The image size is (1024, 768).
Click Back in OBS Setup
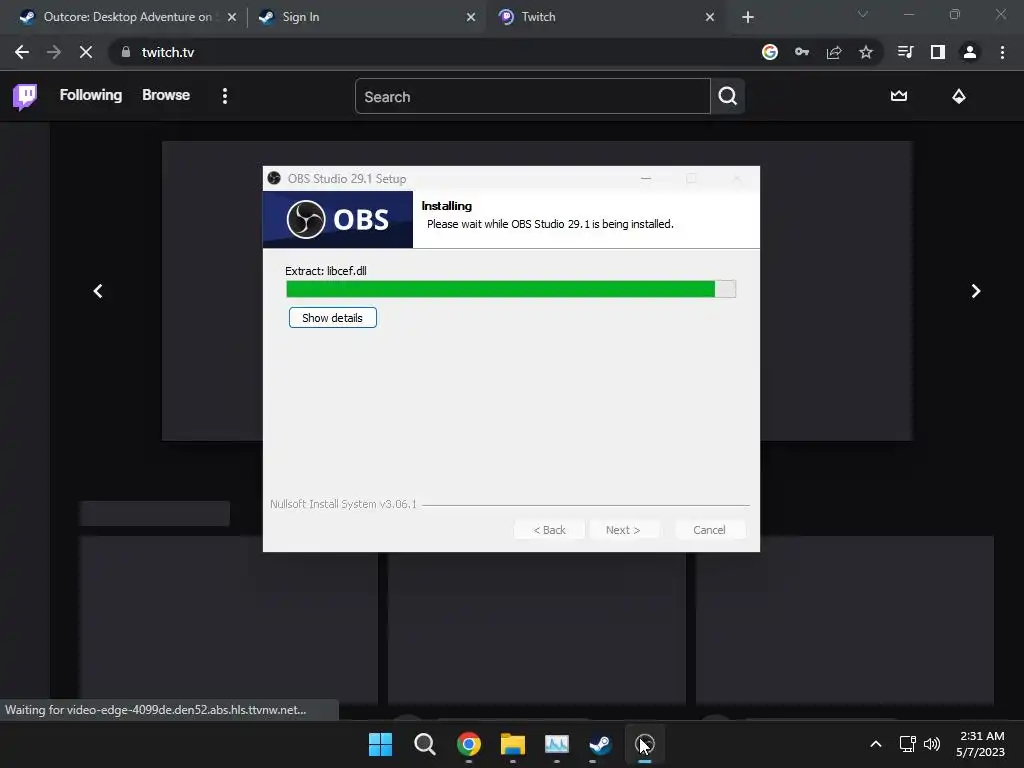pyautogui.click(x=549, y=530)
